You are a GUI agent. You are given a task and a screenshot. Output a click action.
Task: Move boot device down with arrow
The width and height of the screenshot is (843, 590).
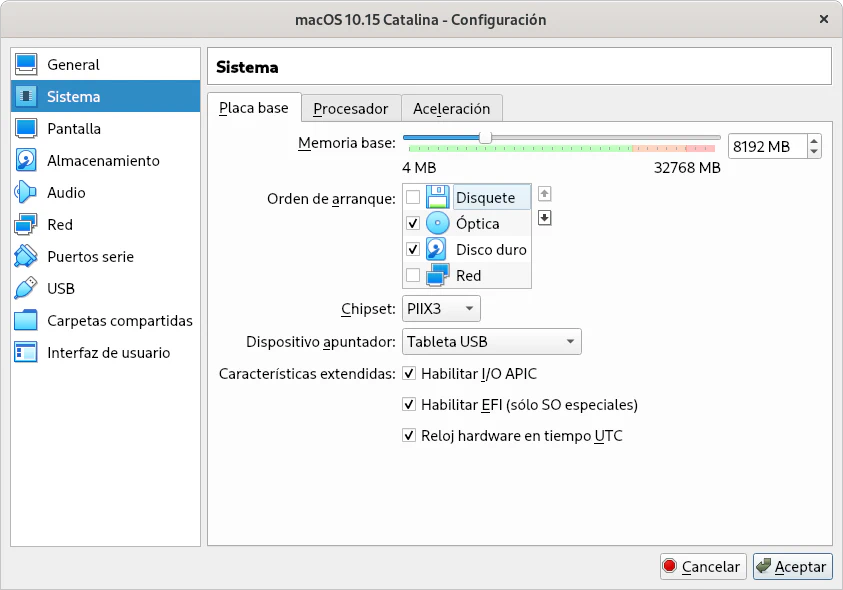545,218
